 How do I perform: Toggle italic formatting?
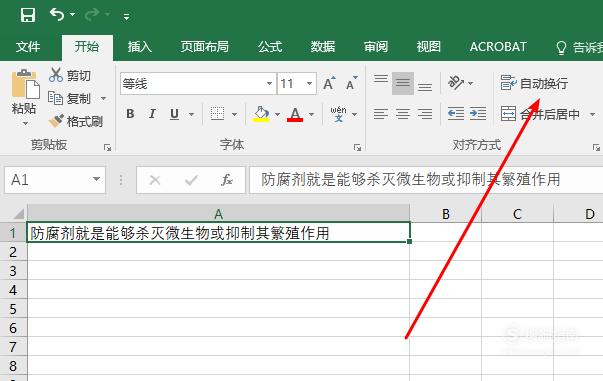pyautogui.click(x=152, y=114)
